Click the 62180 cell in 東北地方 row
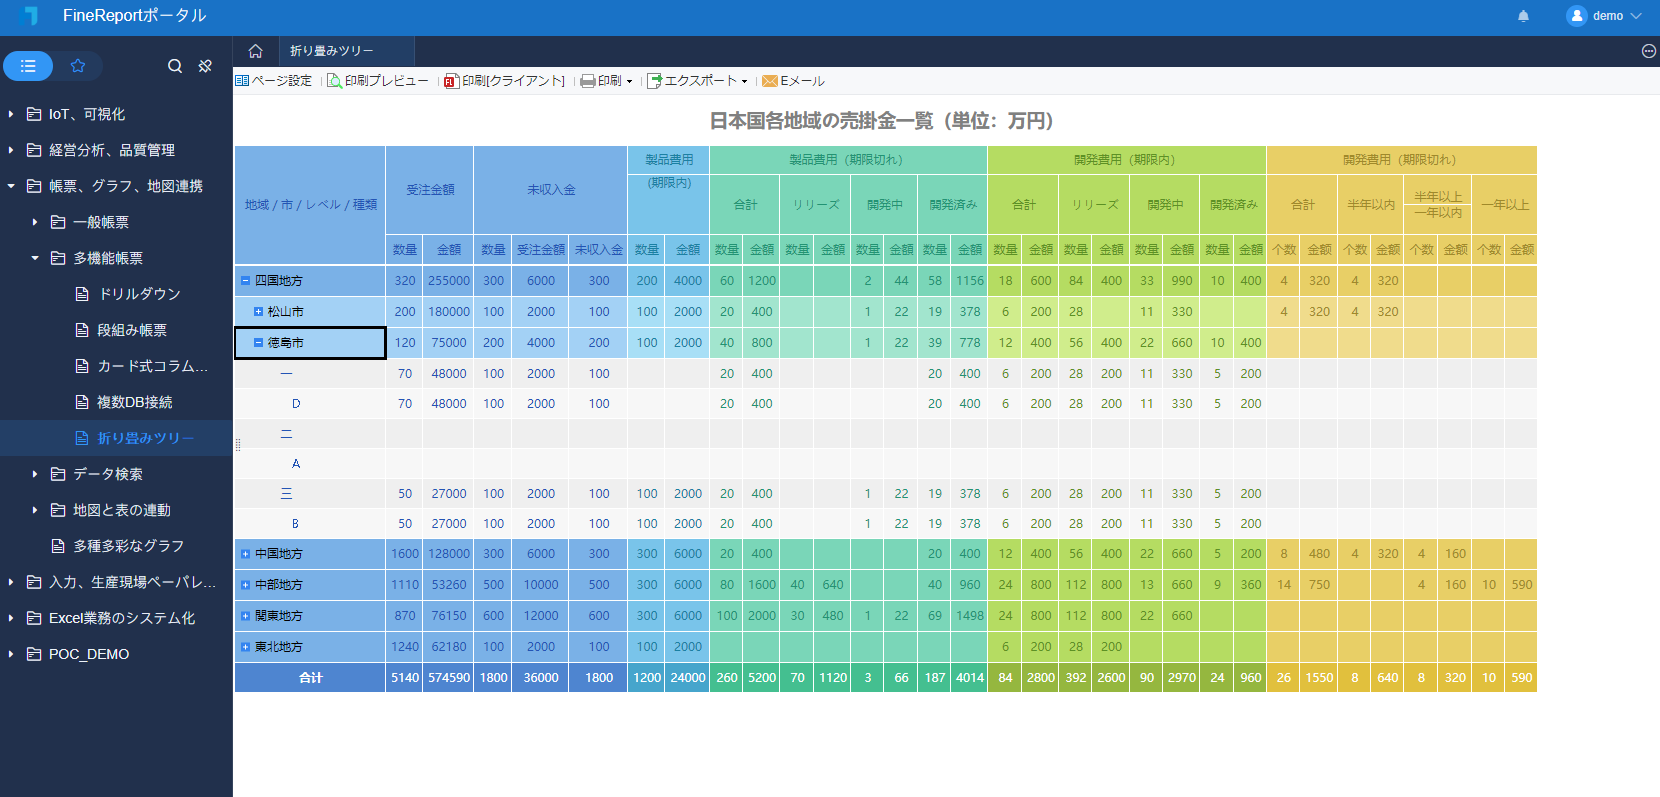Screen dimensions: 1660x797 click(449, 647)
